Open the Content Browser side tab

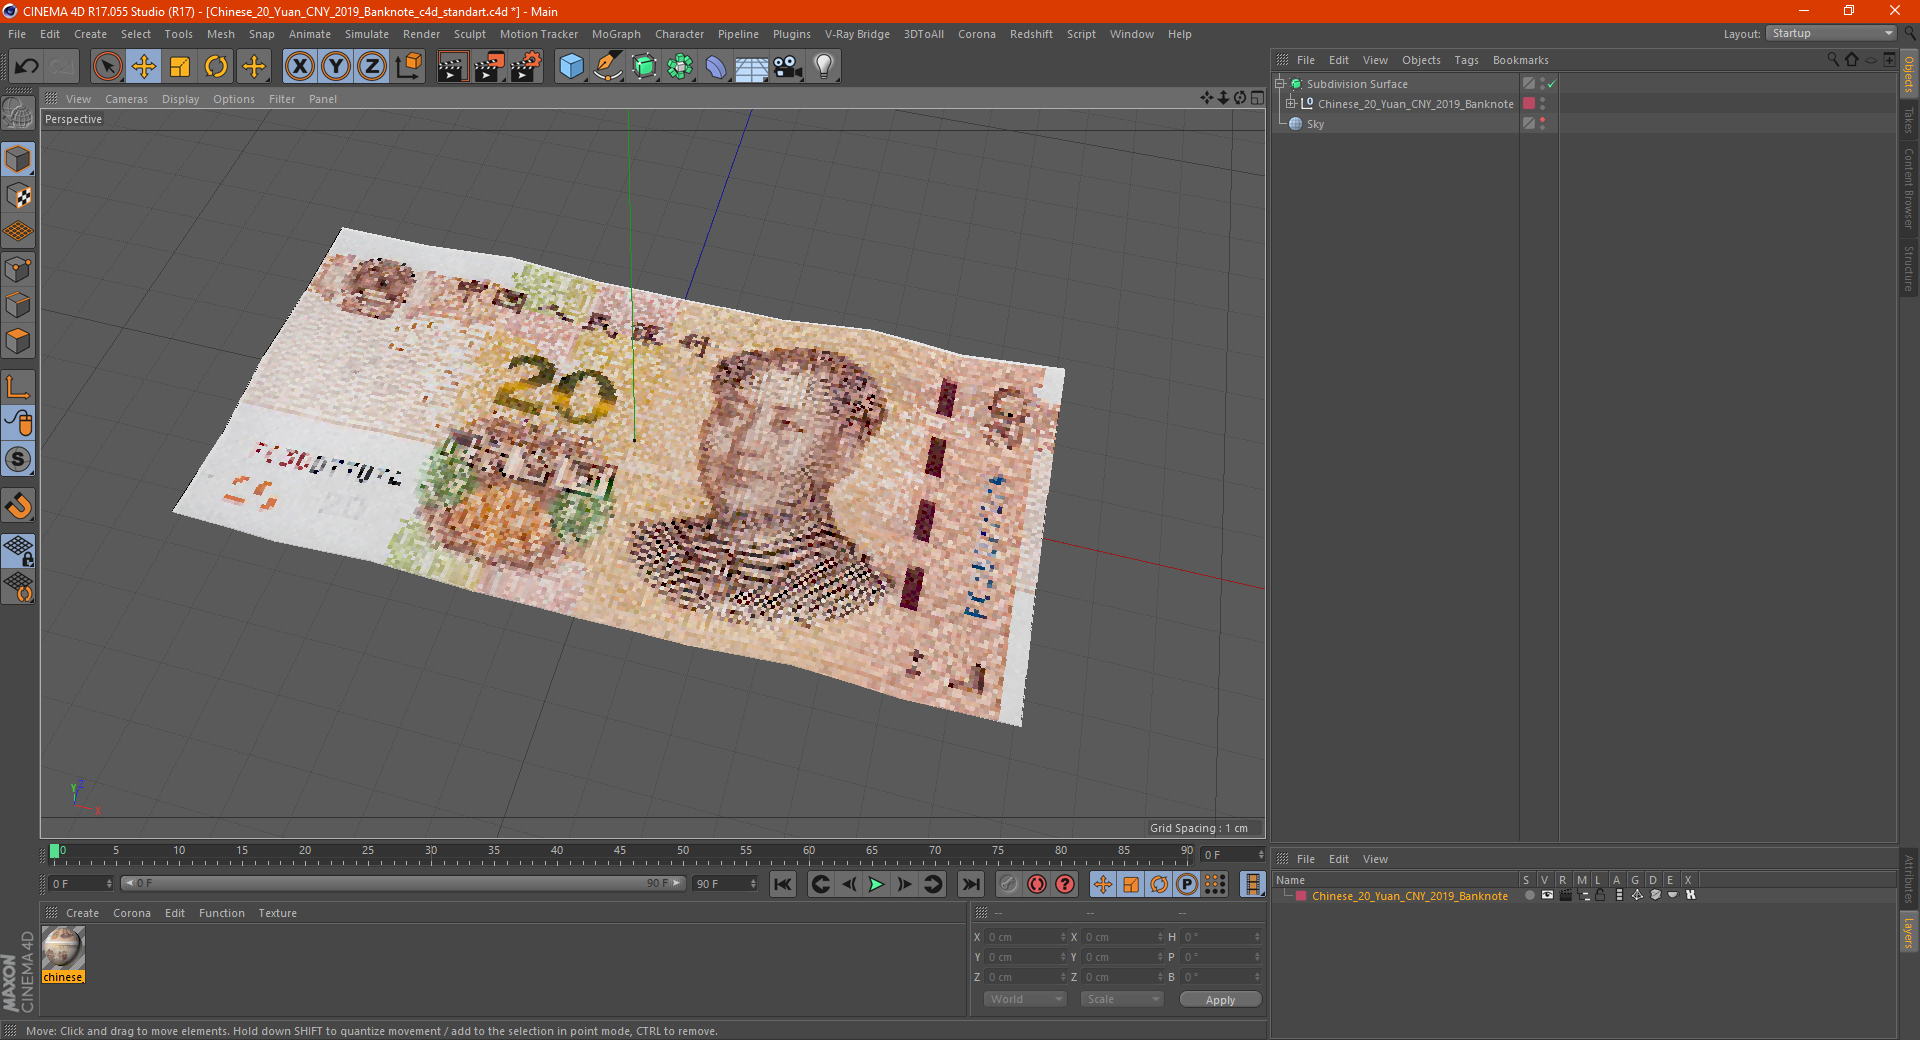pyautogui.click(x=1909, y=188)
